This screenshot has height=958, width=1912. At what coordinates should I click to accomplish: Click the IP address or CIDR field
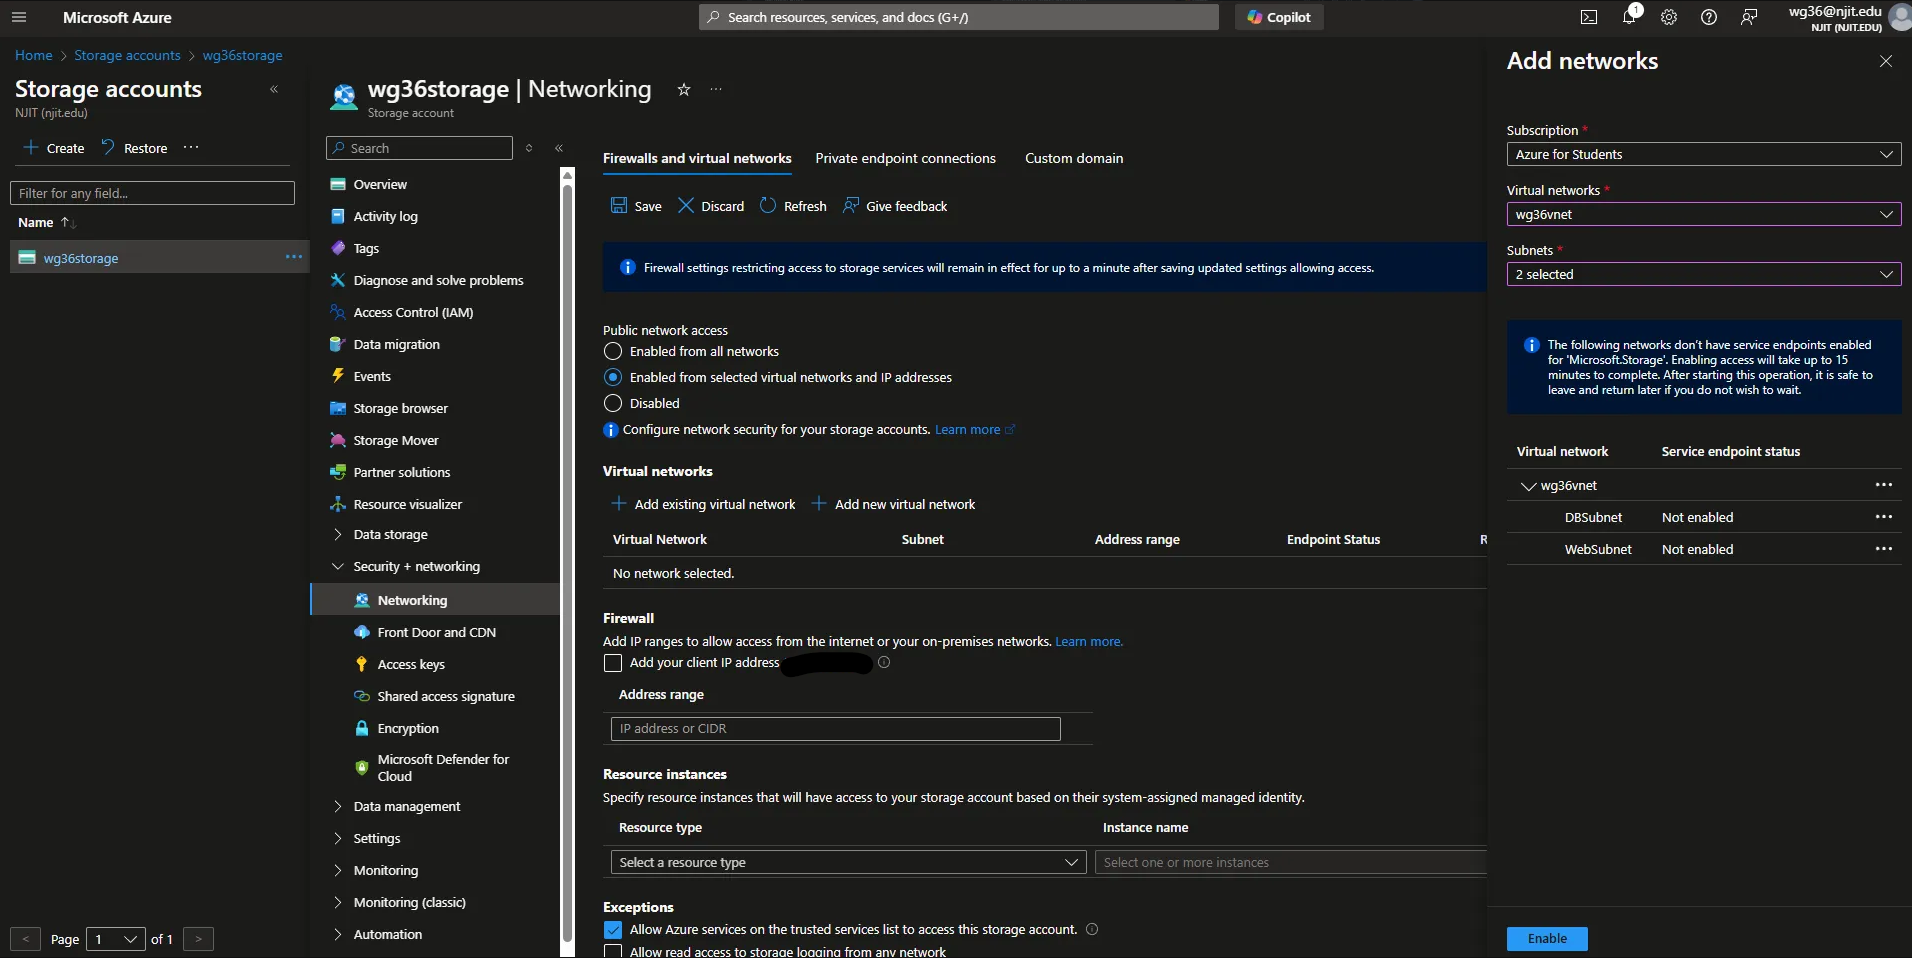(835, 729)
